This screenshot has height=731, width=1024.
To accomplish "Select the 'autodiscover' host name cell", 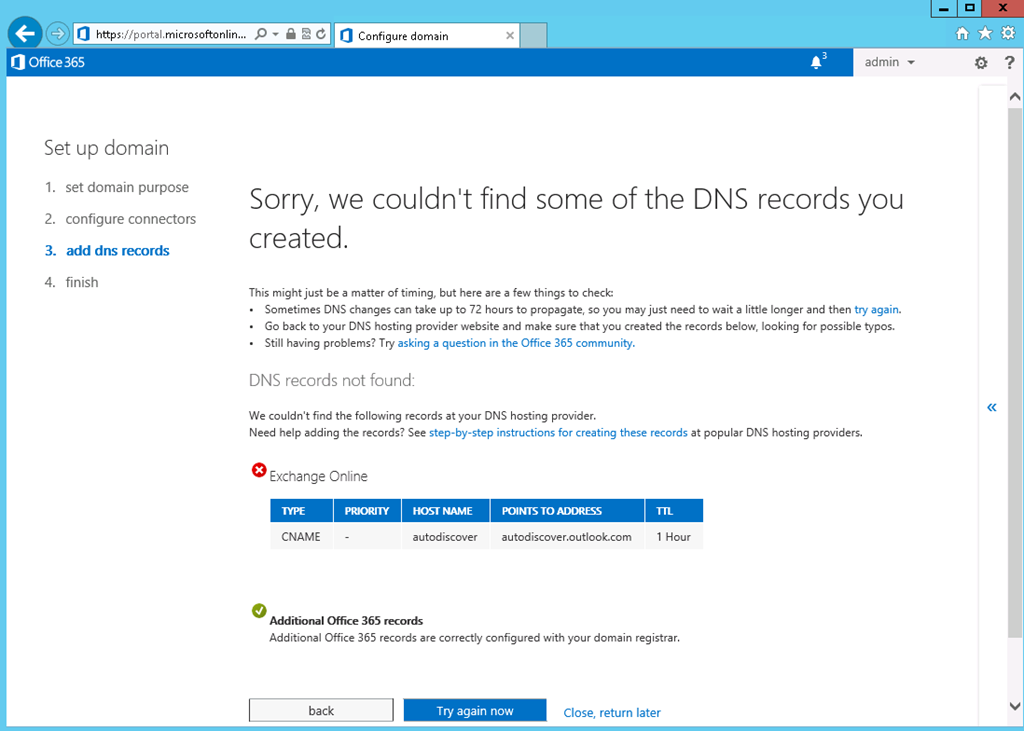I will click(x=445, y=537).
